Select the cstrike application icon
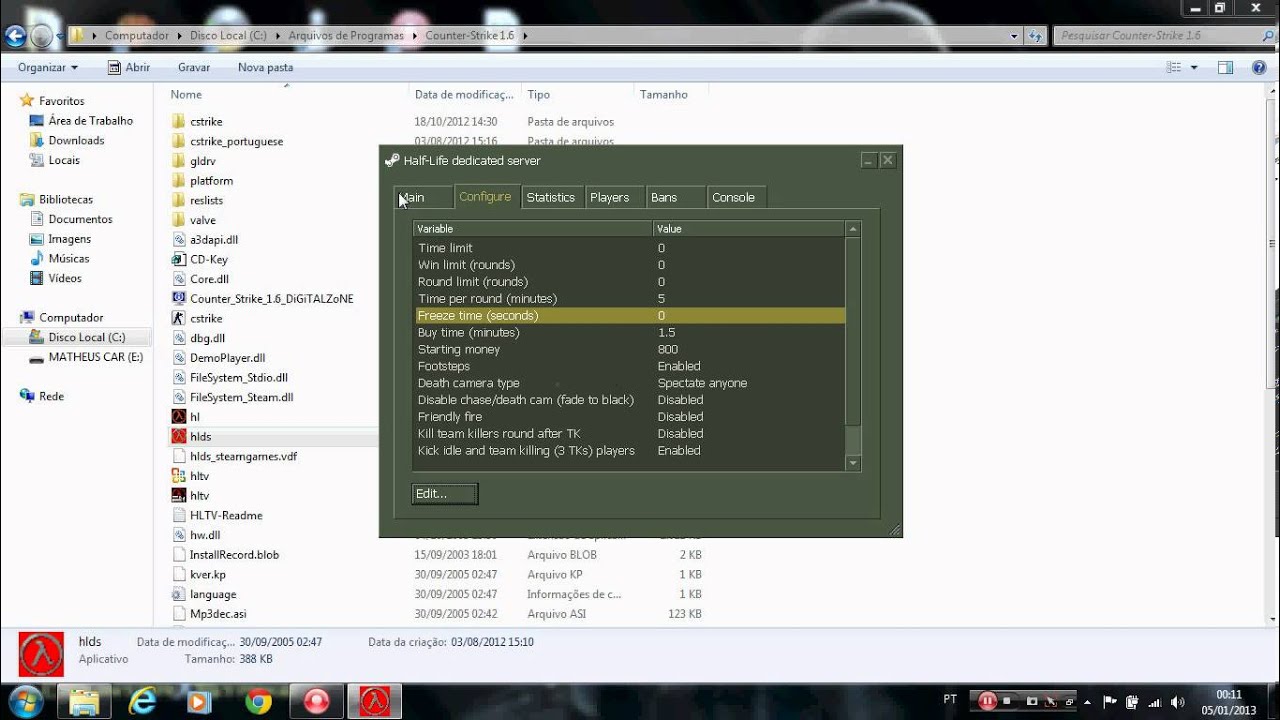Viewport: 1280px width, 720px height. point(179,318)
